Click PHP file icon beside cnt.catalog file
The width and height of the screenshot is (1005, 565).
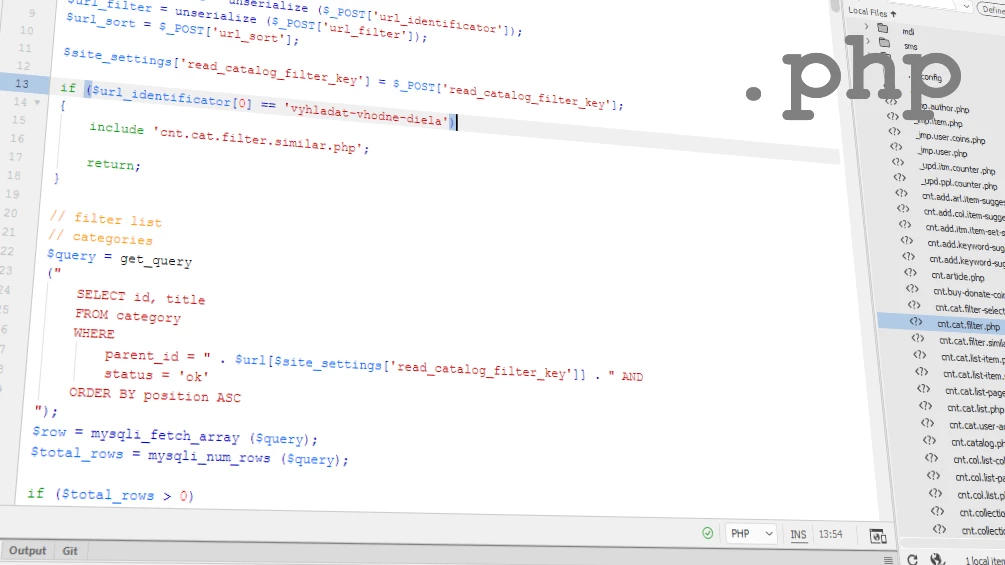click(x=929, y=440)
